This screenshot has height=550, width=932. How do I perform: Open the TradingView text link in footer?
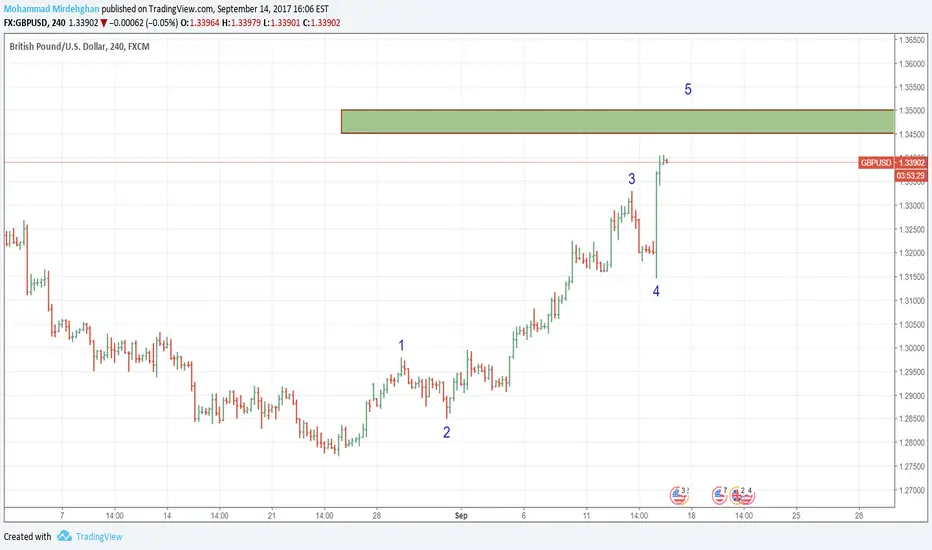[x=99, y=536]
